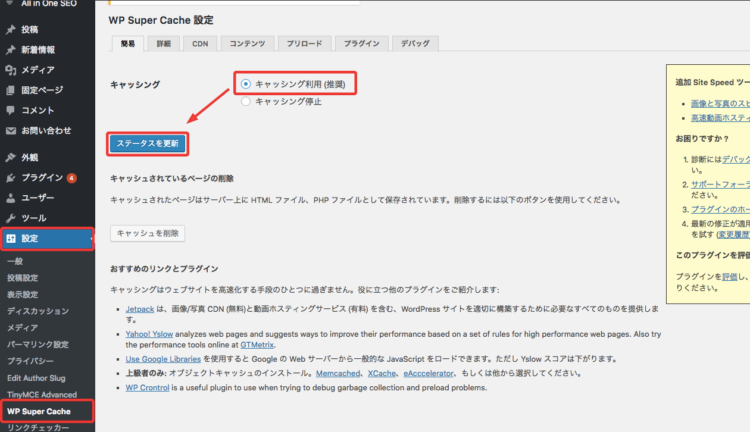Click the ユーザー person icon

coord(10,198)
